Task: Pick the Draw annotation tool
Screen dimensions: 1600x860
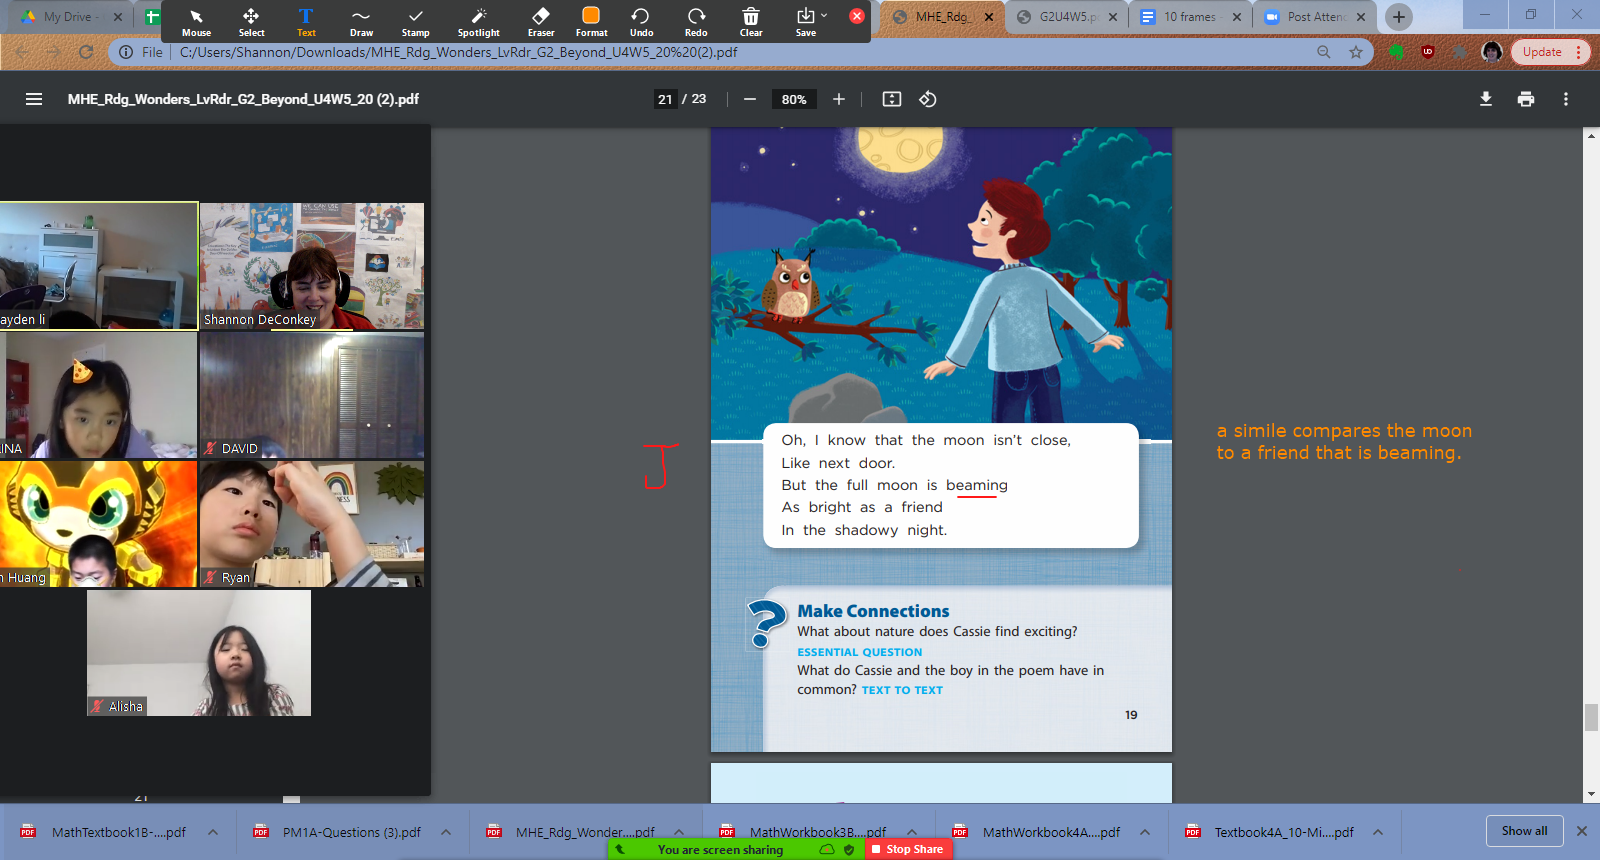Action: click(x=361, y=22)
